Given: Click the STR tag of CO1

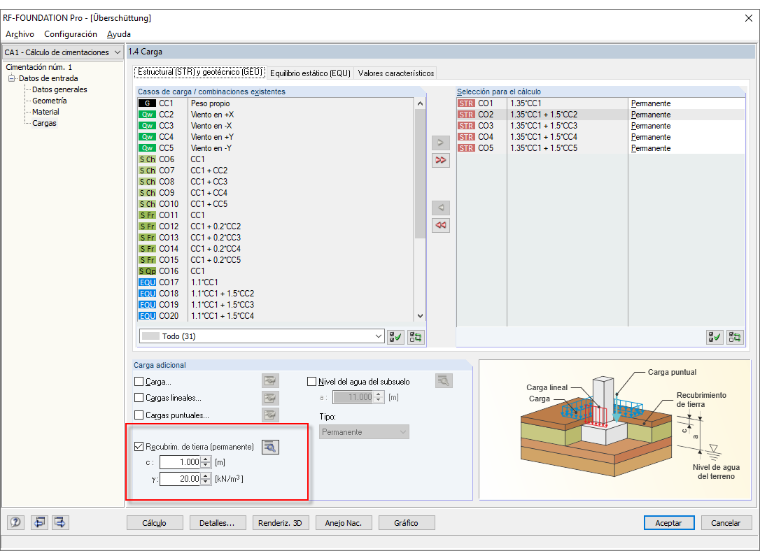Looking at the screenshot, I should [x=466, y=103].
